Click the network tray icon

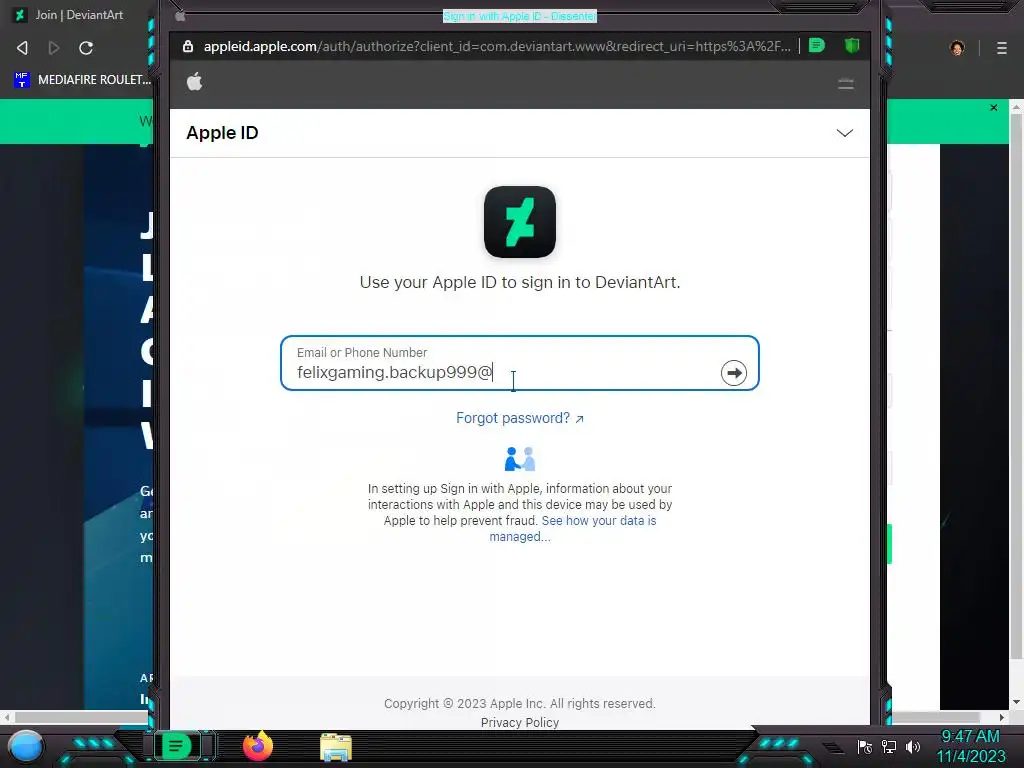click(889, 747)
